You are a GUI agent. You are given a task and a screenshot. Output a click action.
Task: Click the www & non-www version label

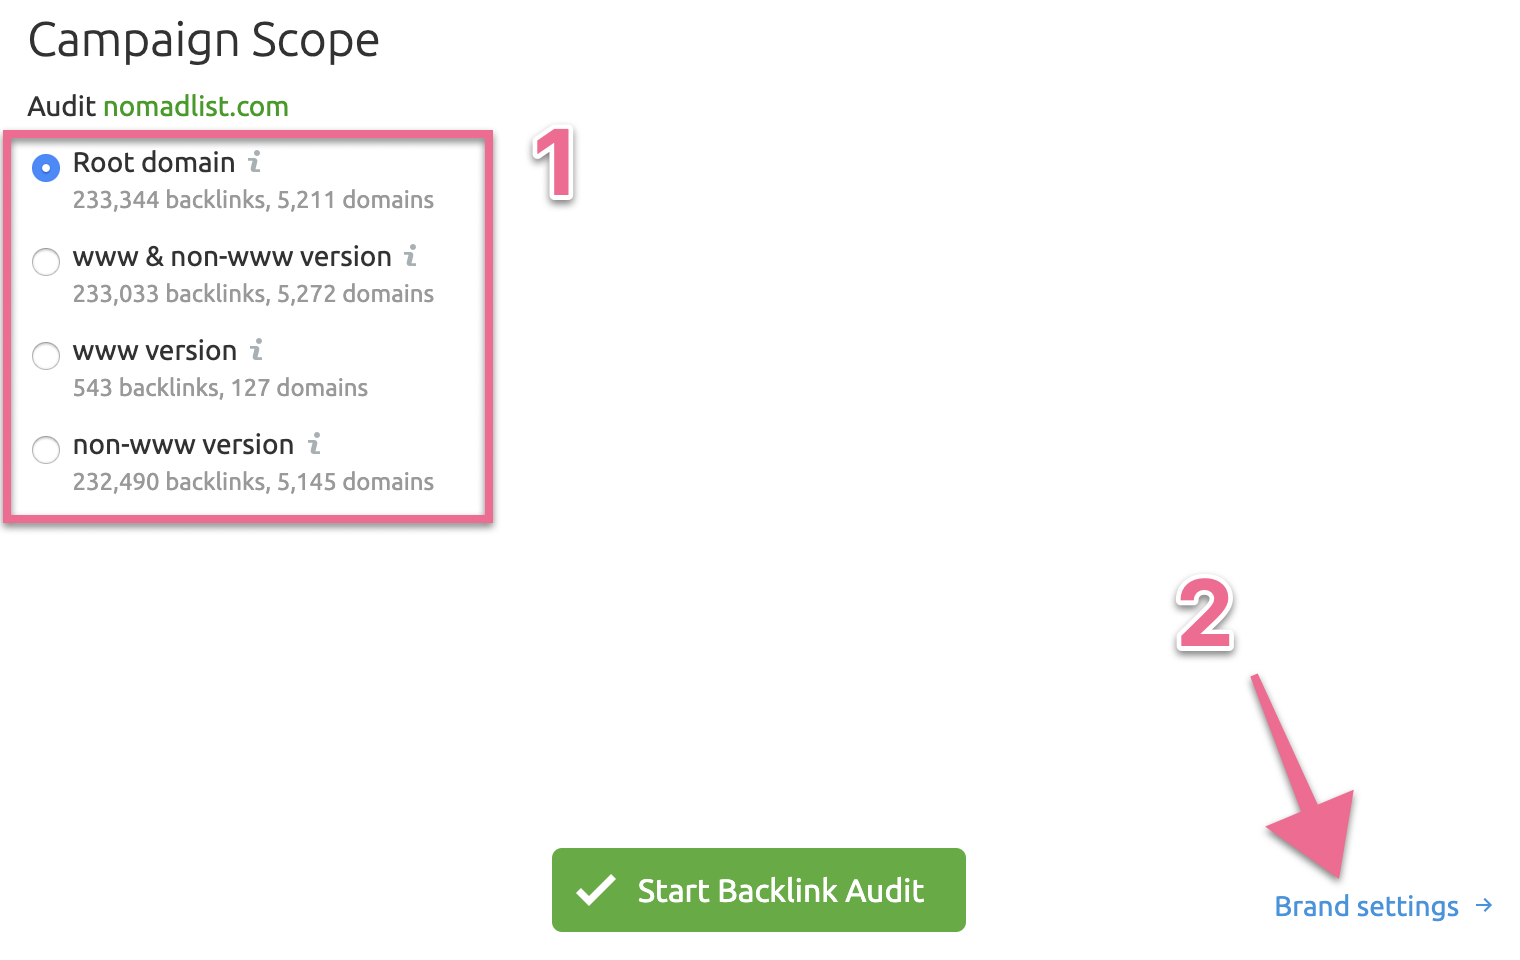[x=232, y=256]
